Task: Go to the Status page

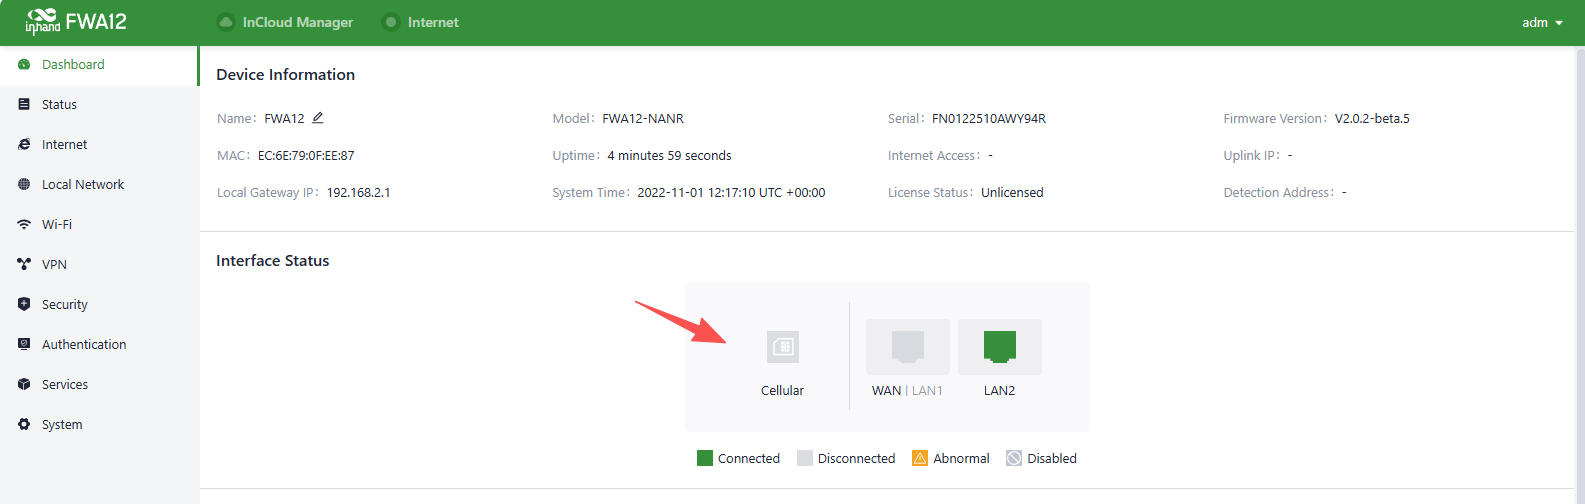Action: coord(59,105)
